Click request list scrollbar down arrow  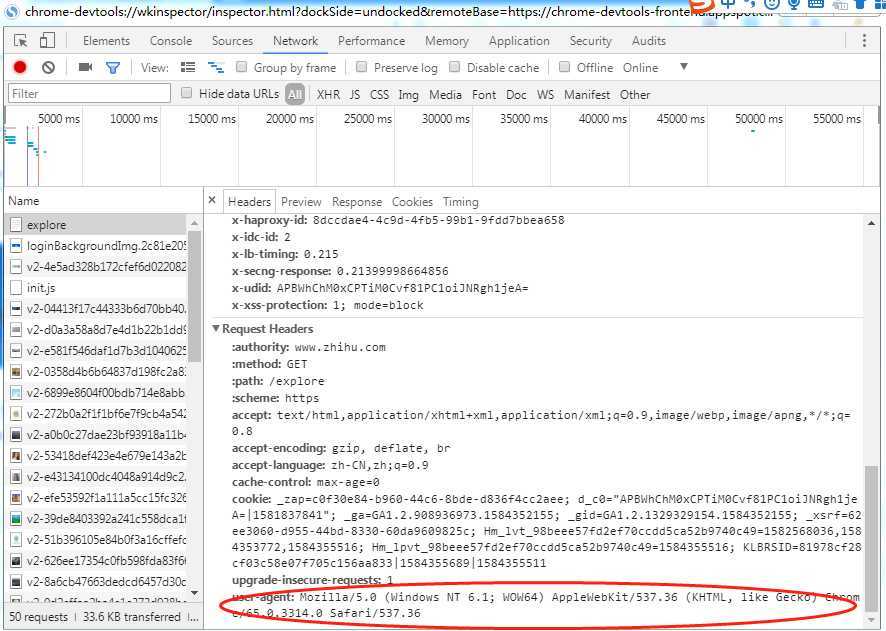pyautogui.click(x=194, y=593)
